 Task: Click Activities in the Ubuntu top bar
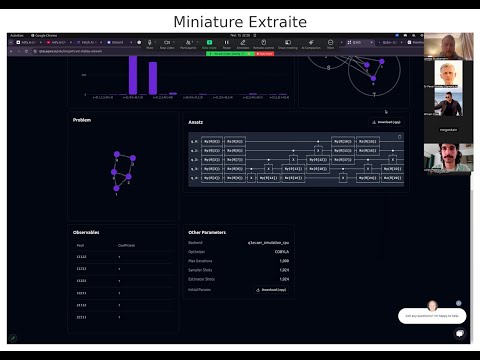point(17,35)
